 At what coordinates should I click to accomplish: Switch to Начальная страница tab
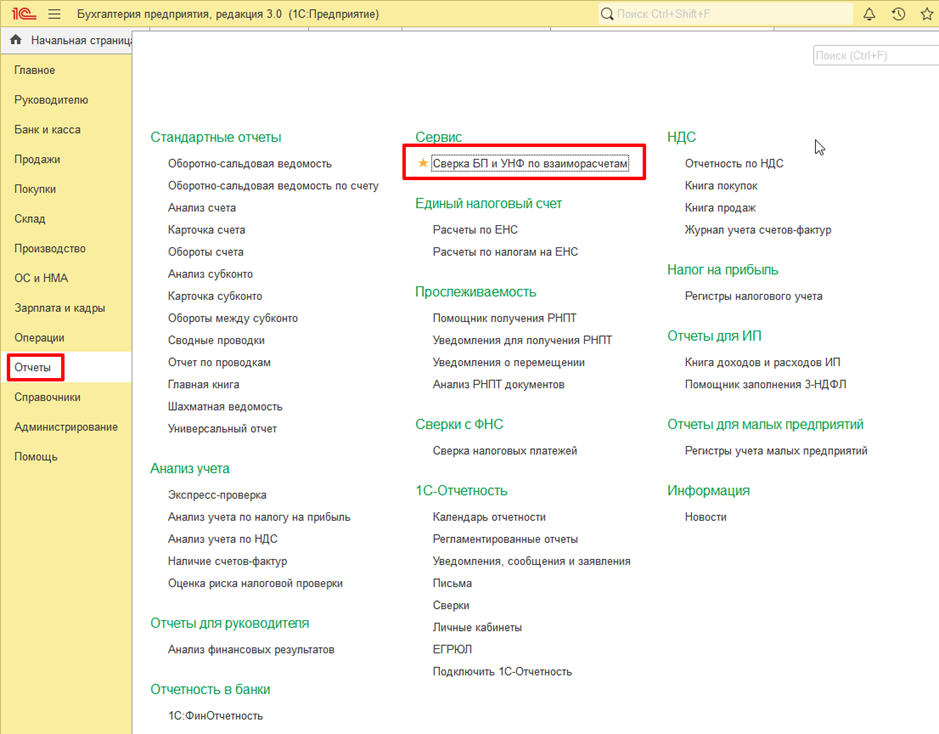click(80, 41)
